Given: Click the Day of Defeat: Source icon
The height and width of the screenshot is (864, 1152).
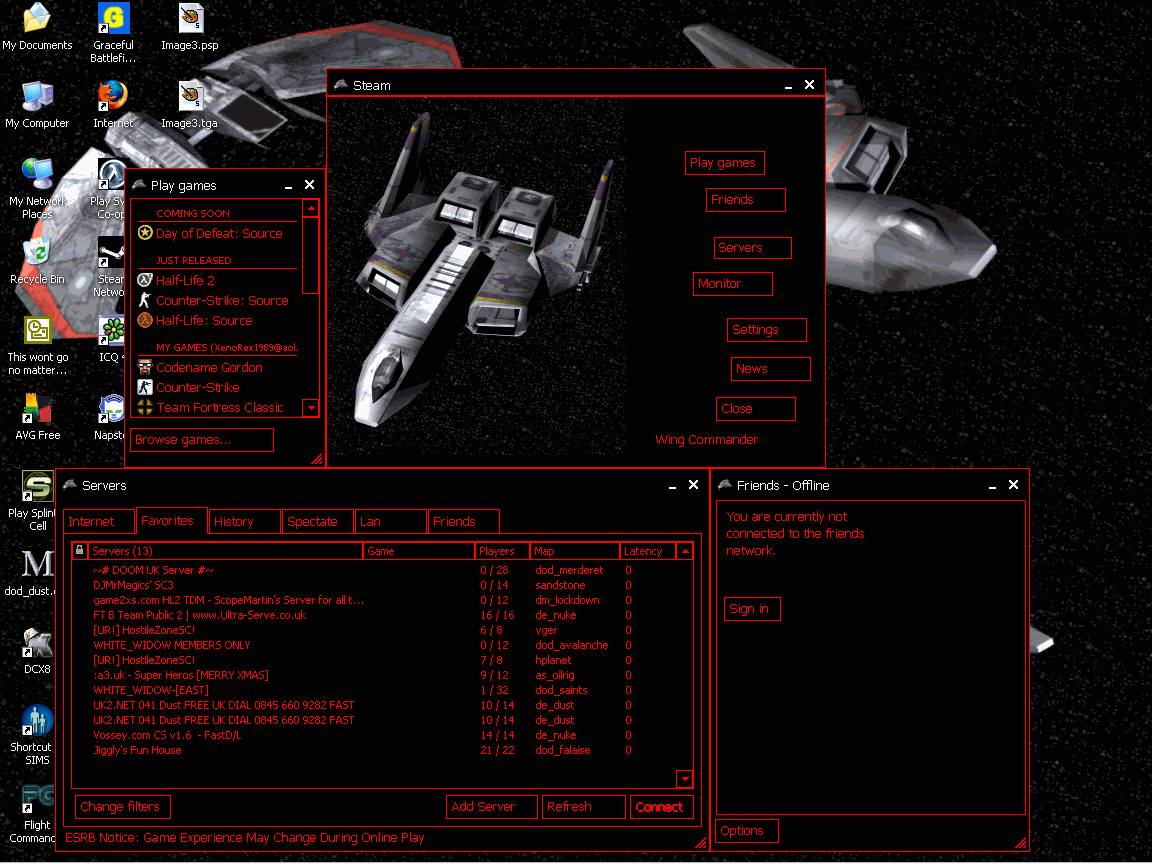Looking at the screenshot, I should pos(145,233).
